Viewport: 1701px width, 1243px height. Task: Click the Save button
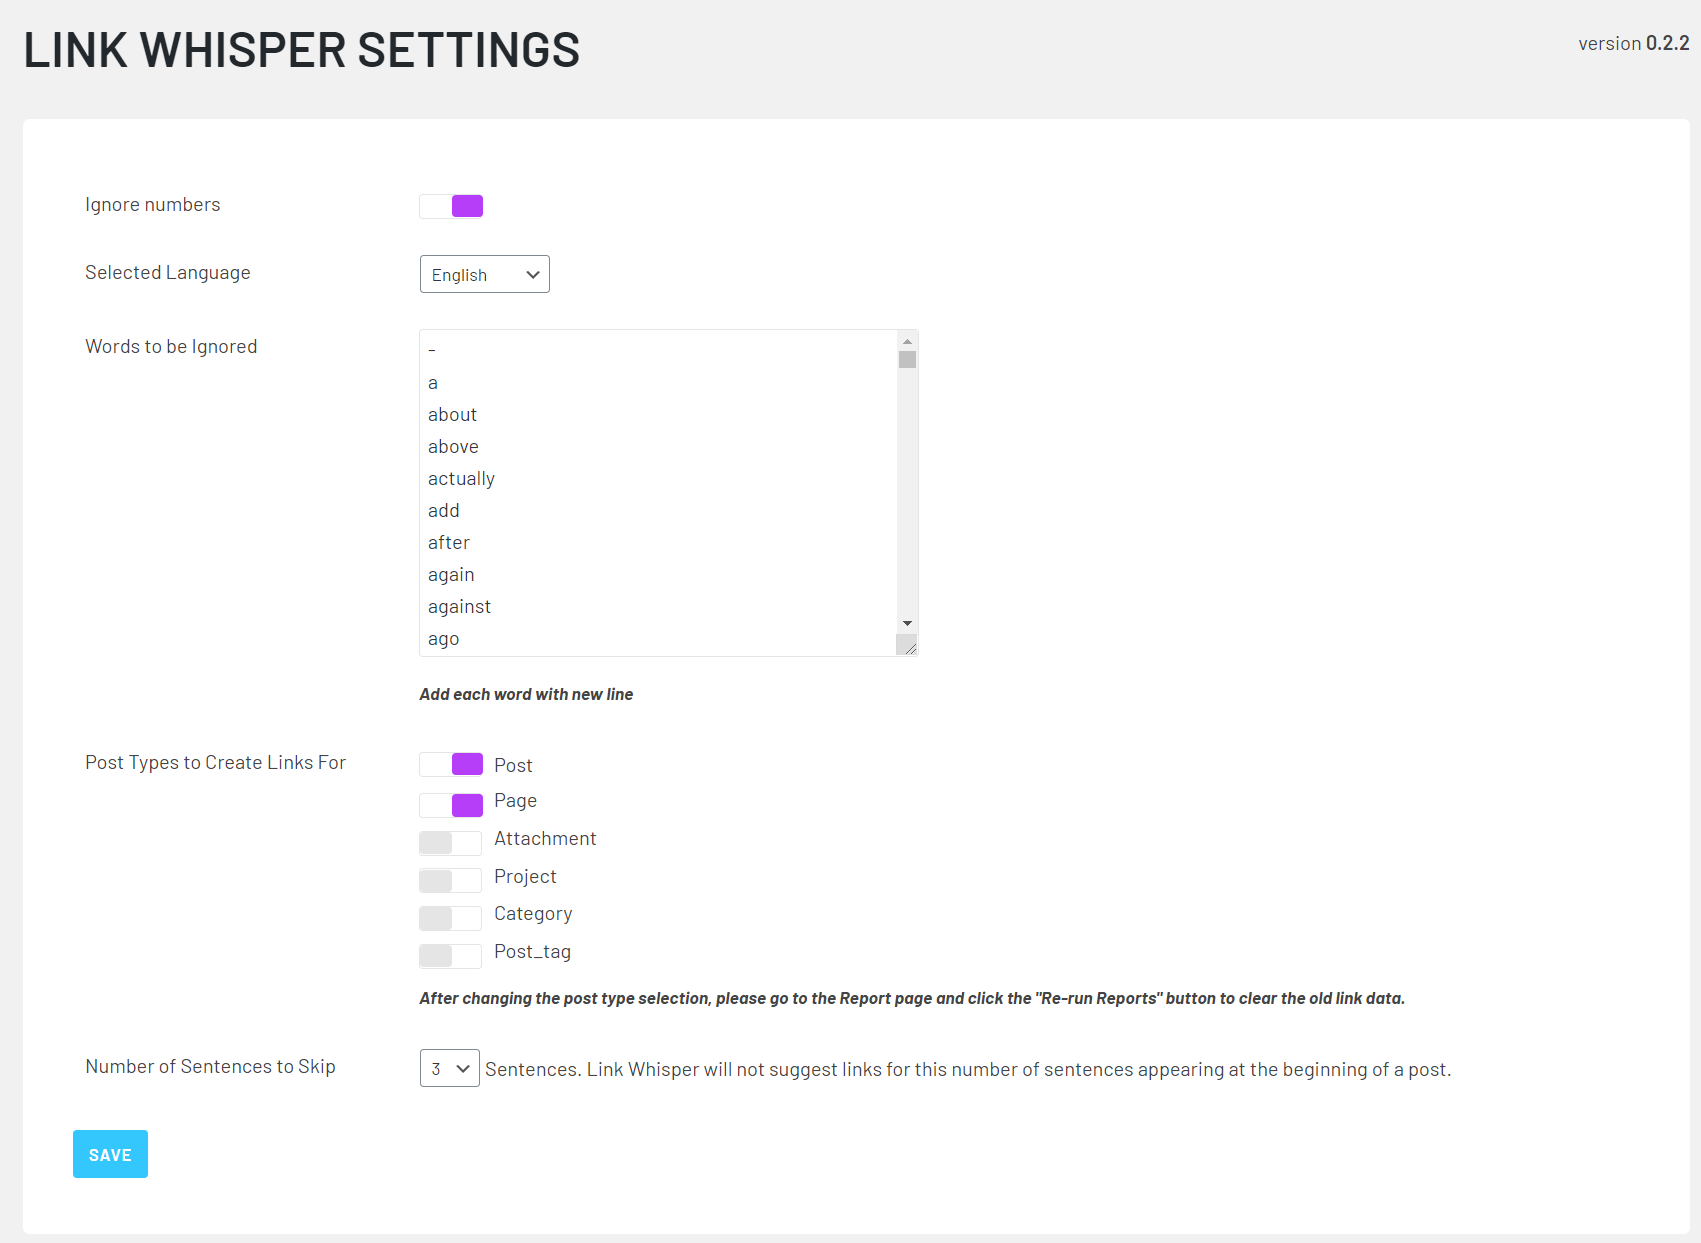pyautogui.click(x=110, y=1153)
